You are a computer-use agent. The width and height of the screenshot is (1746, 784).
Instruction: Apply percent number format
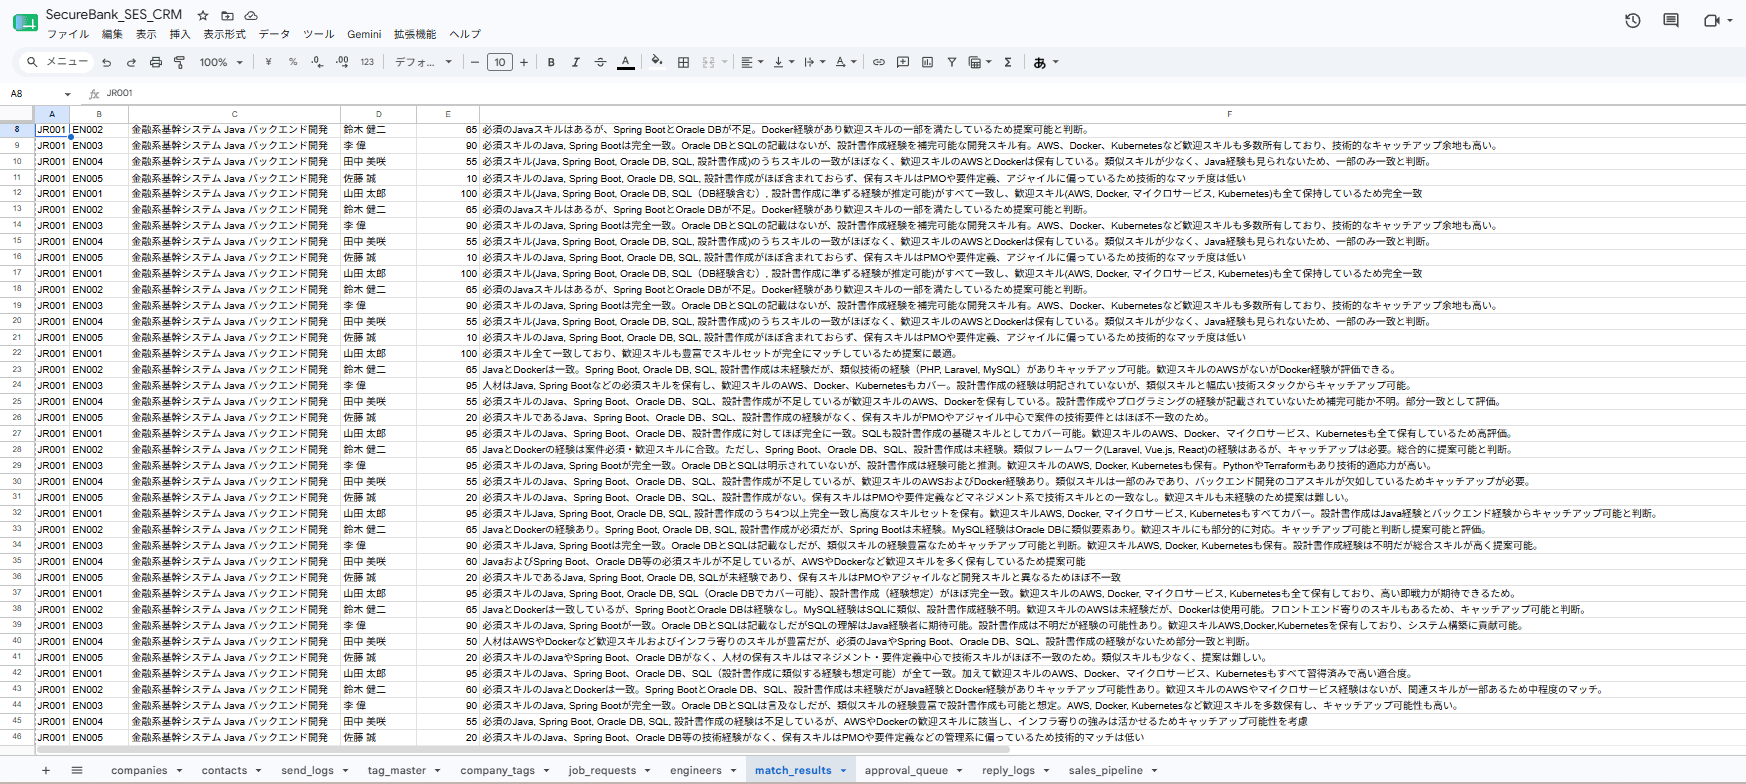coord(293,62)
